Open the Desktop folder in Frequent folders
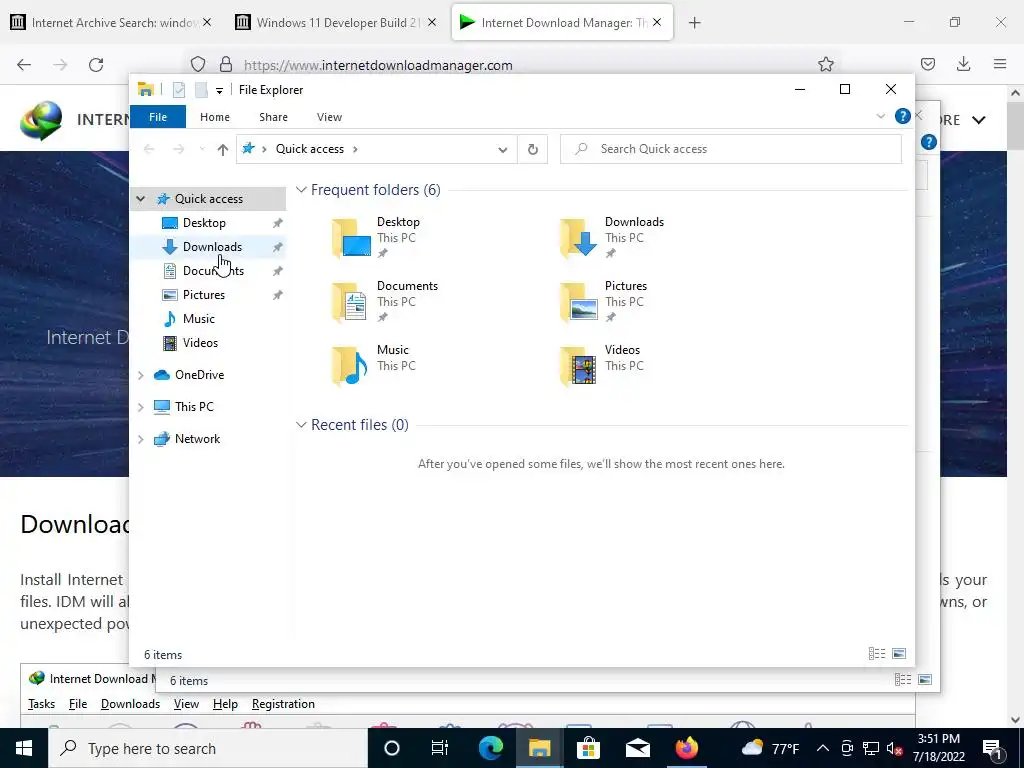The image size is (1024, 768). (376, 238)
